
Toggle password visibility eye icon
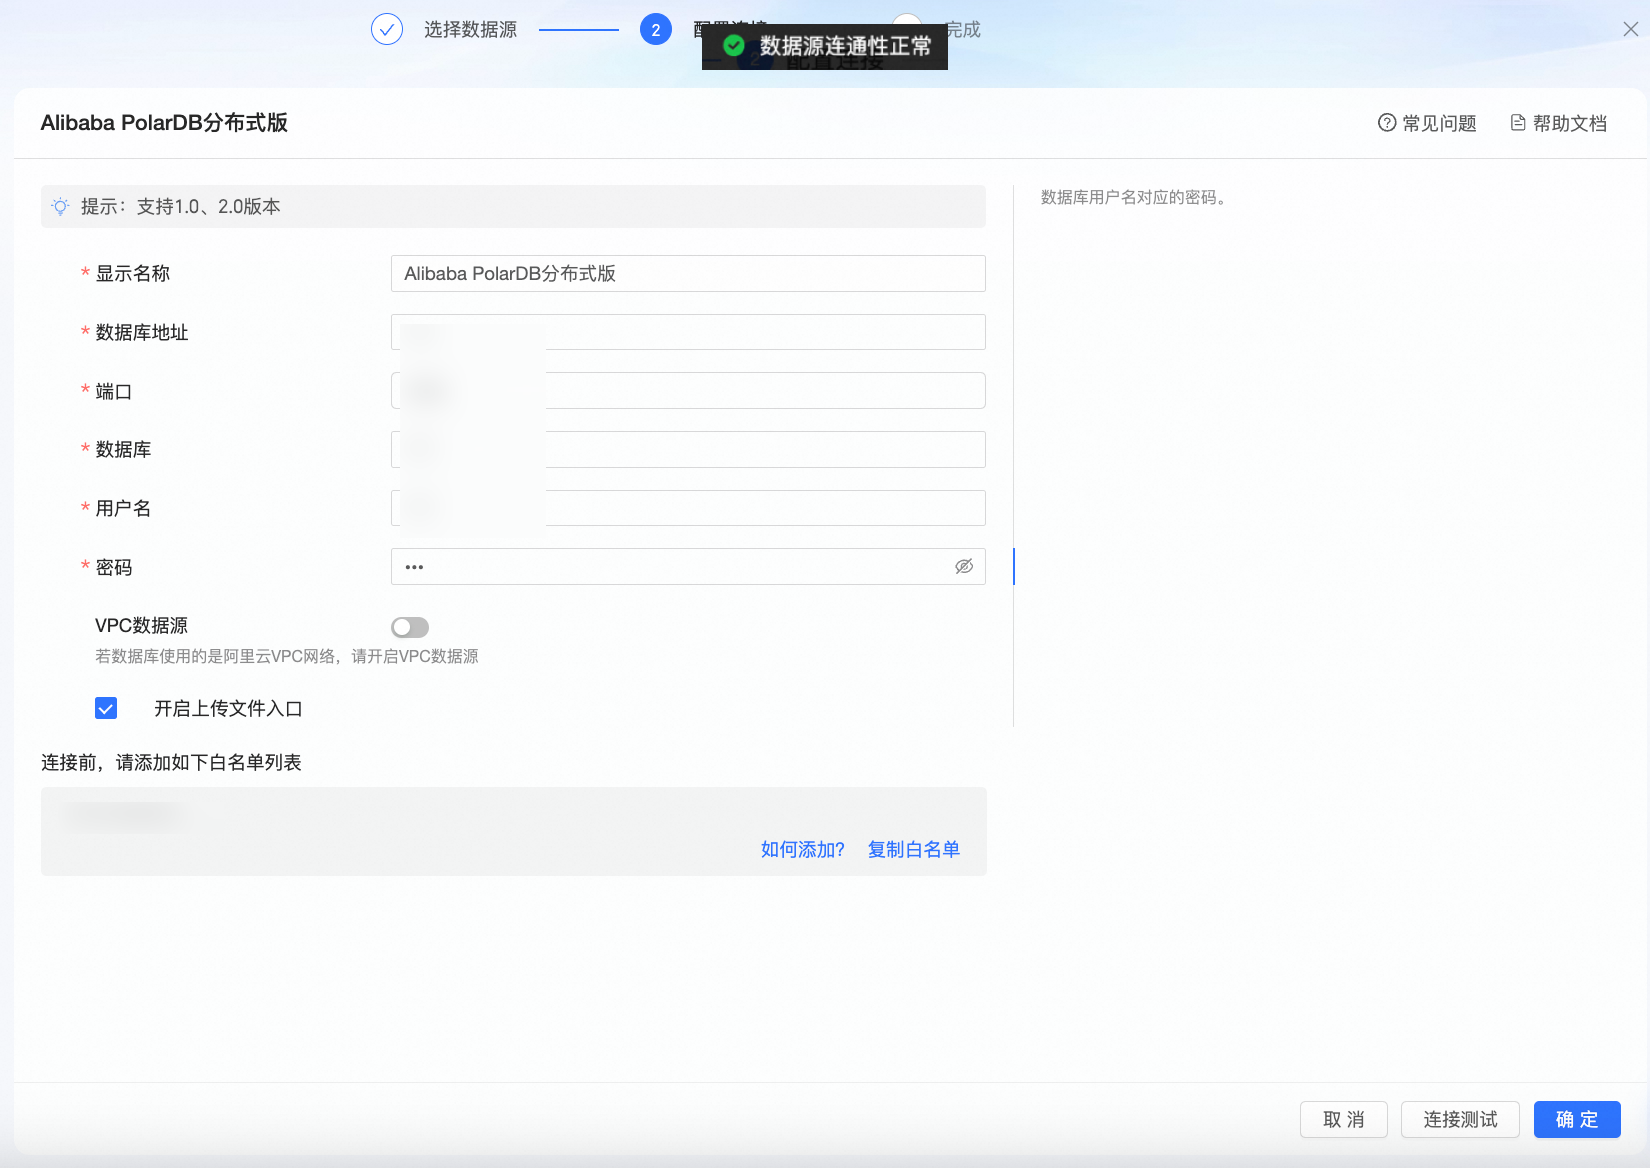click(x=964, y=566)
